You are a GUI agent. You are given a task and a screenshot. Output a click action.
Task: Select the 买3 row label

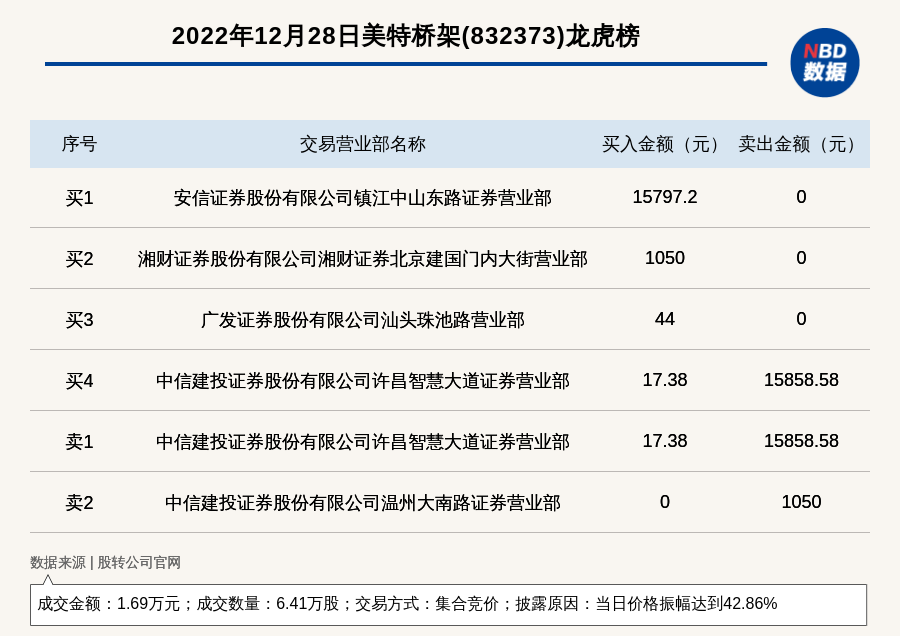coord(79,320)
